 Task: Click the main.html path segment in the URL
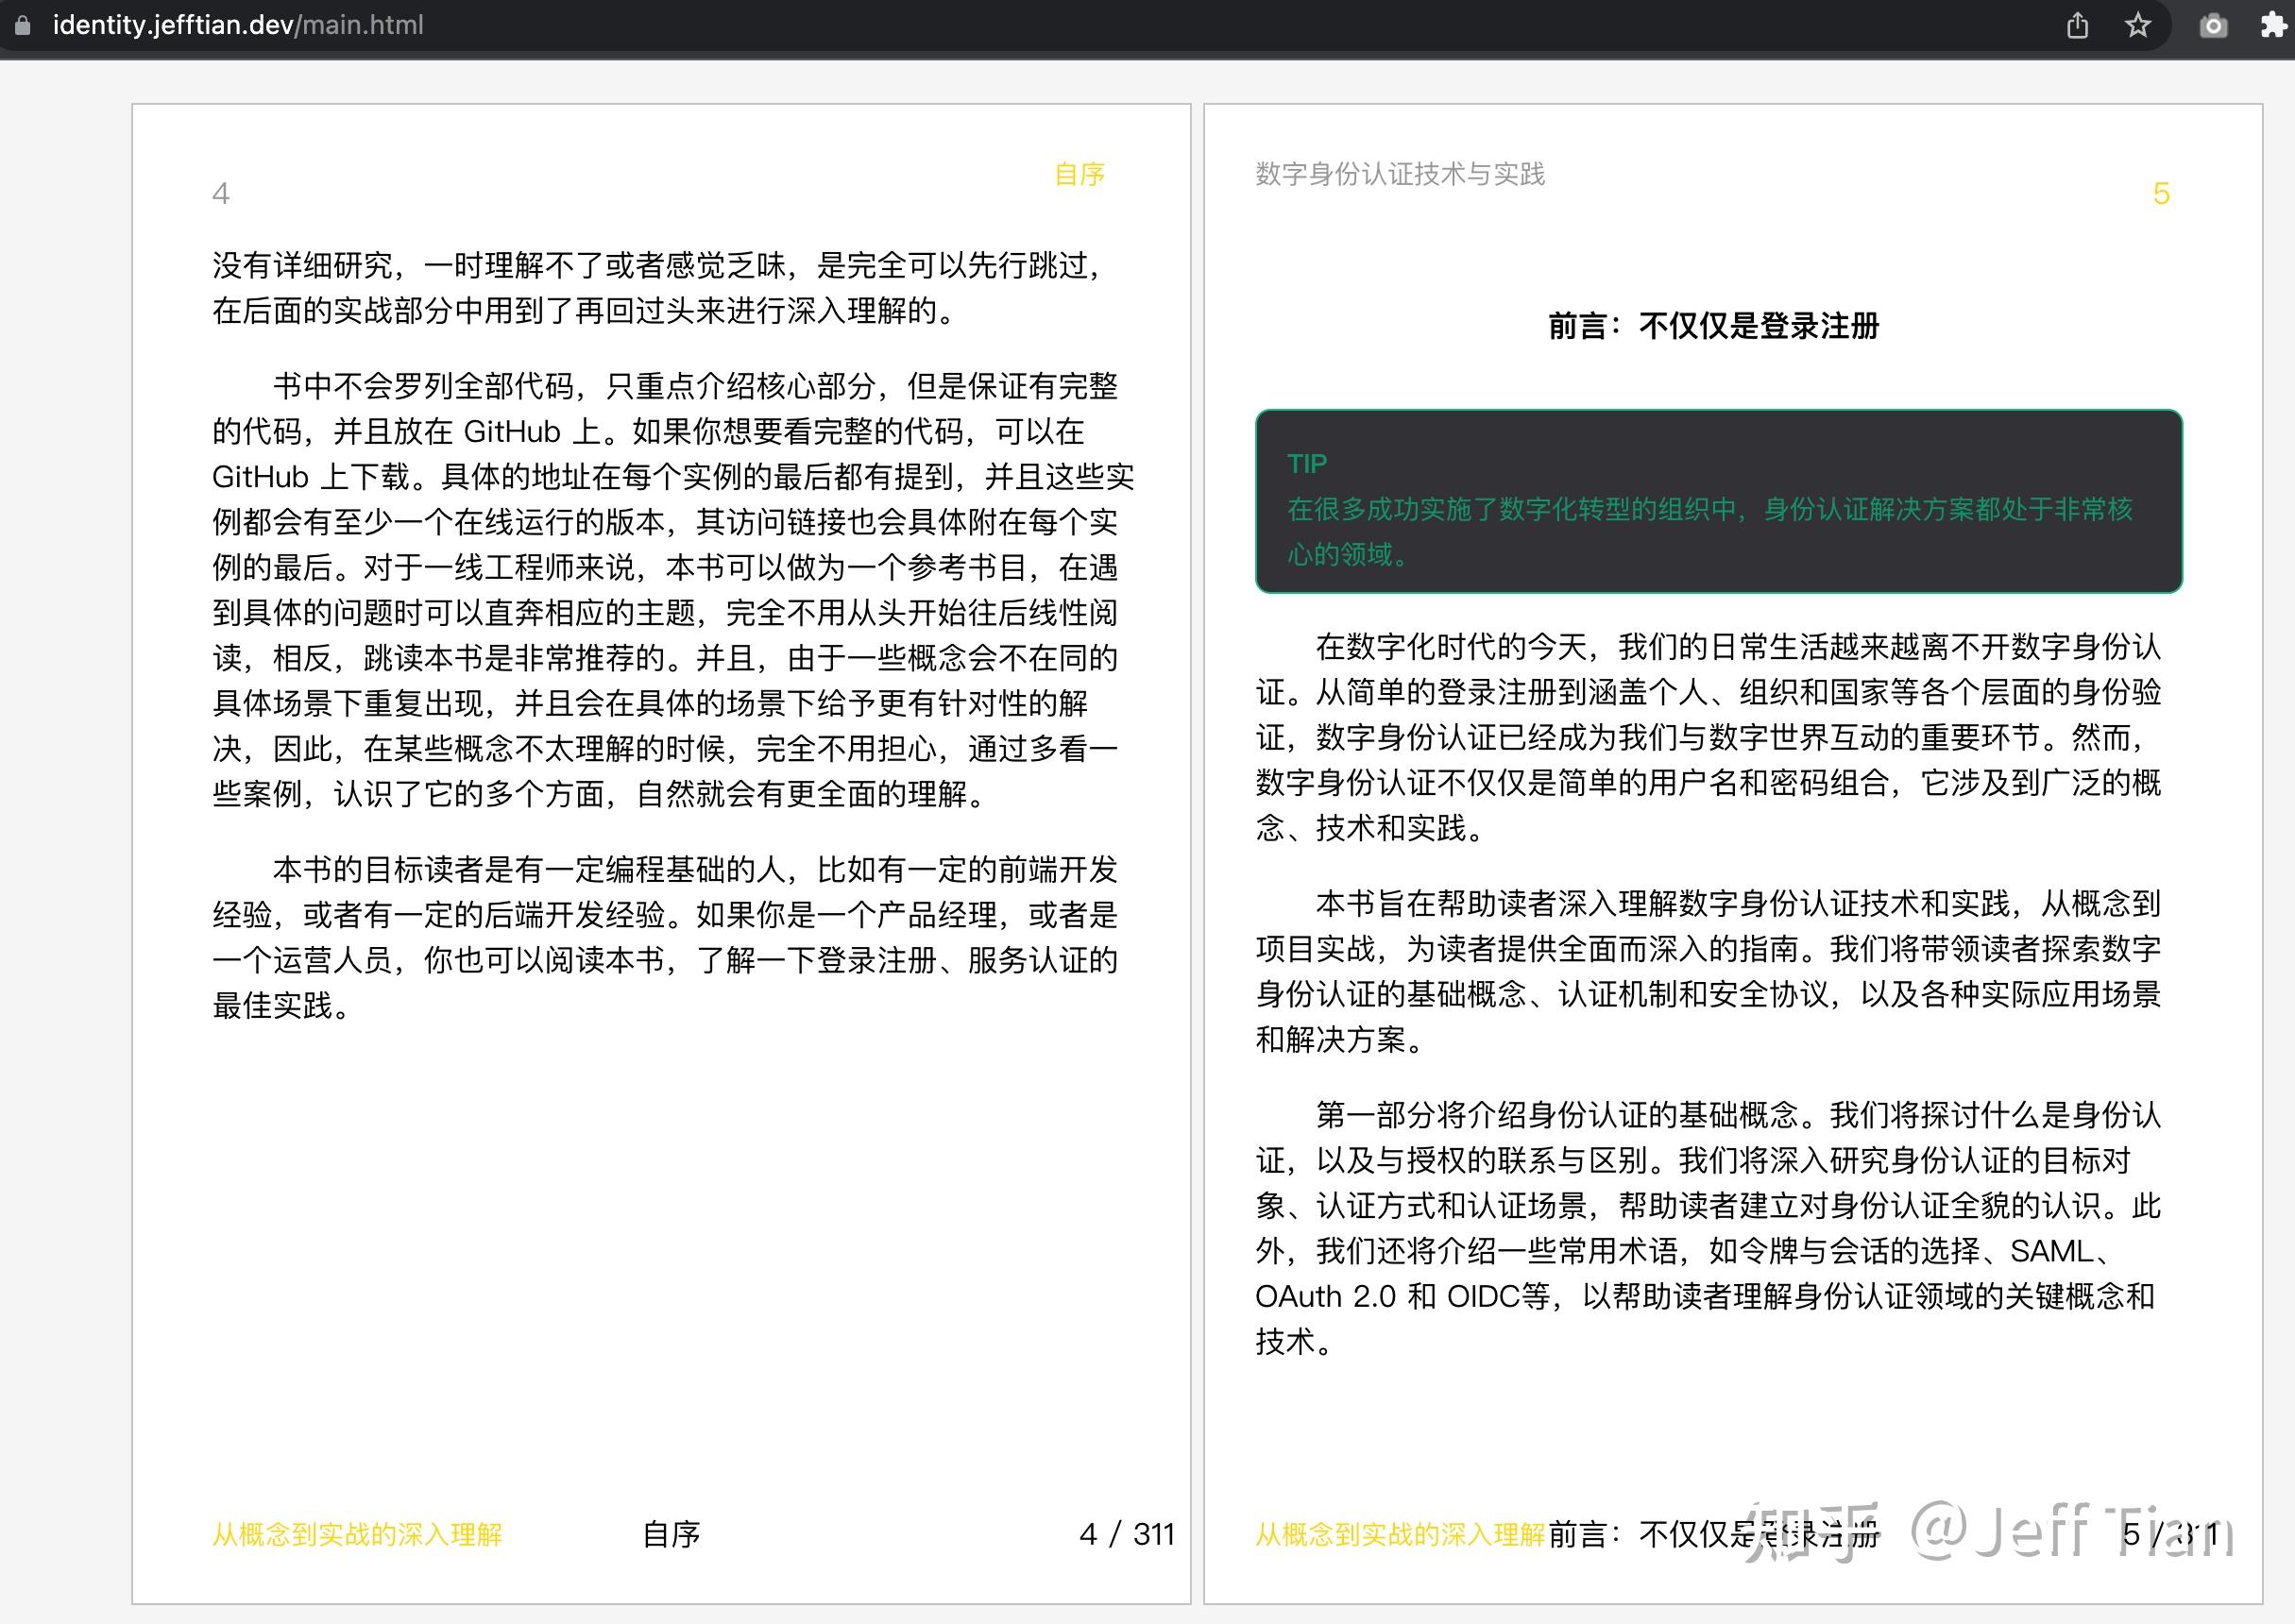[x=359, y=25]
